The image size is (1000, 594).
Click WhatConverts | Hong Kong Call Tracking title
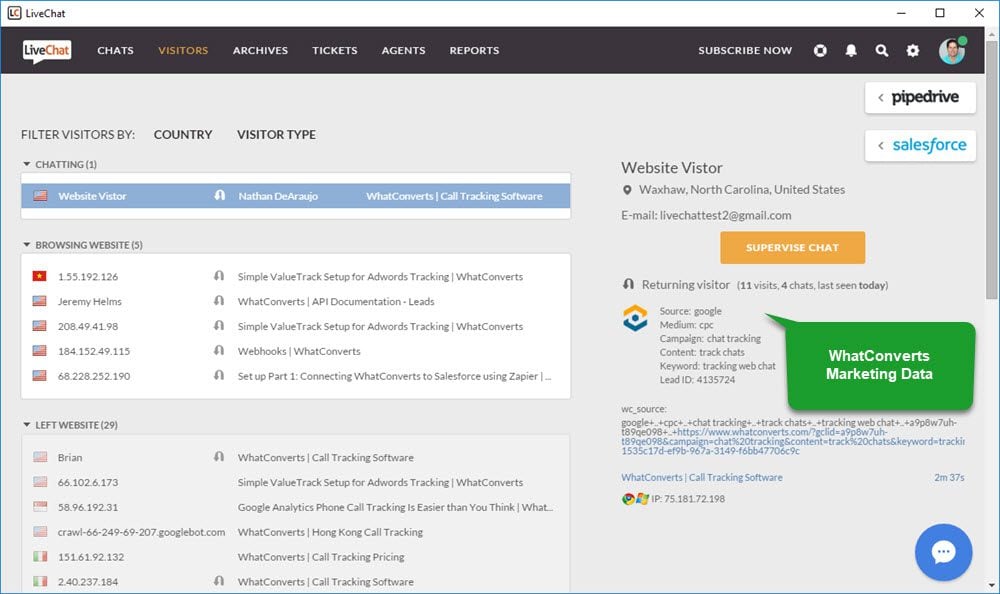[x=330, y=532]
